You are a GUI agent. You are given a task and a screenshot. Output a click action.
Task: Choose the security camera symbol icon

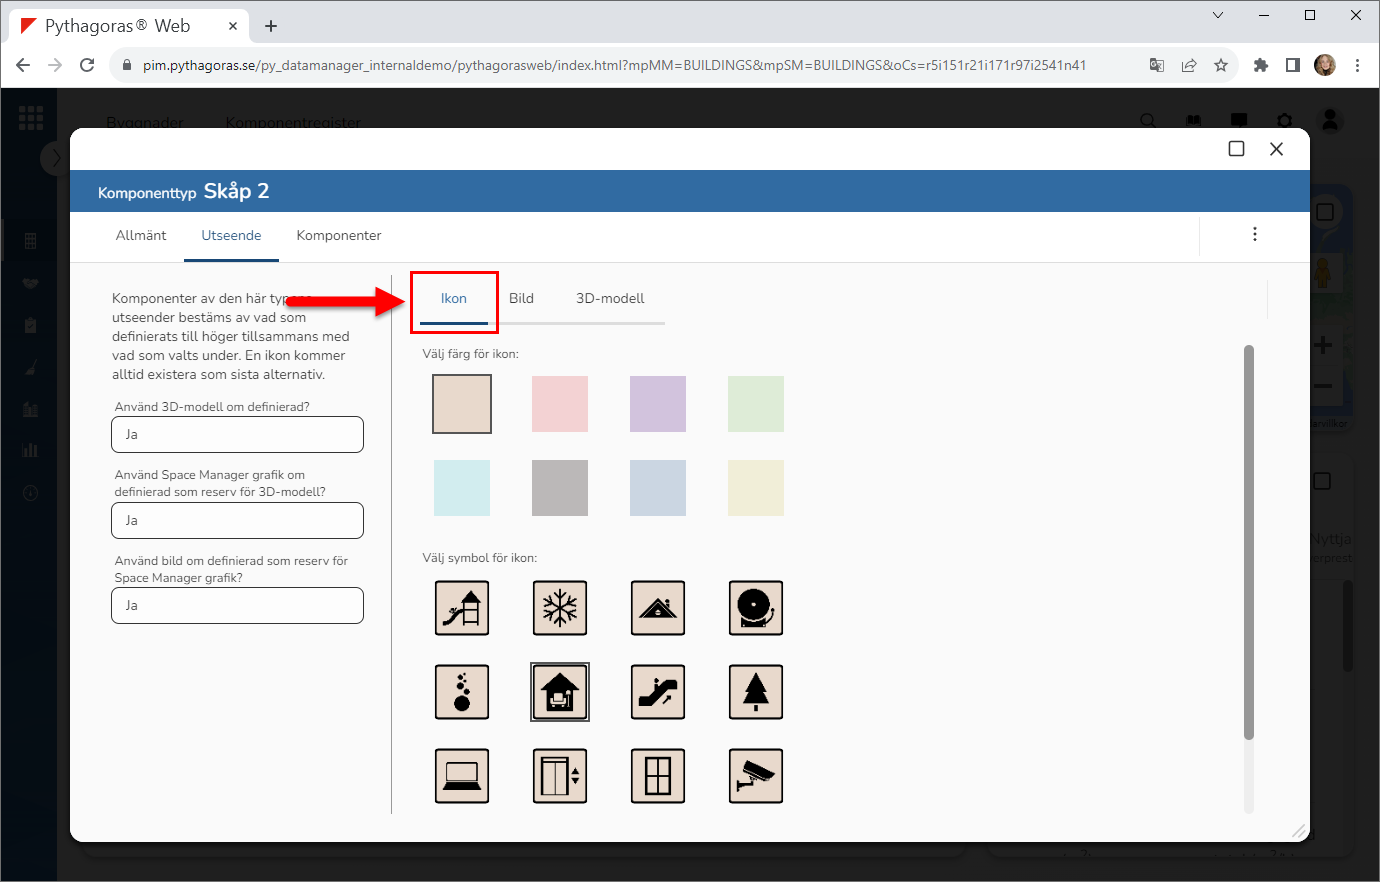click(756, 776)
